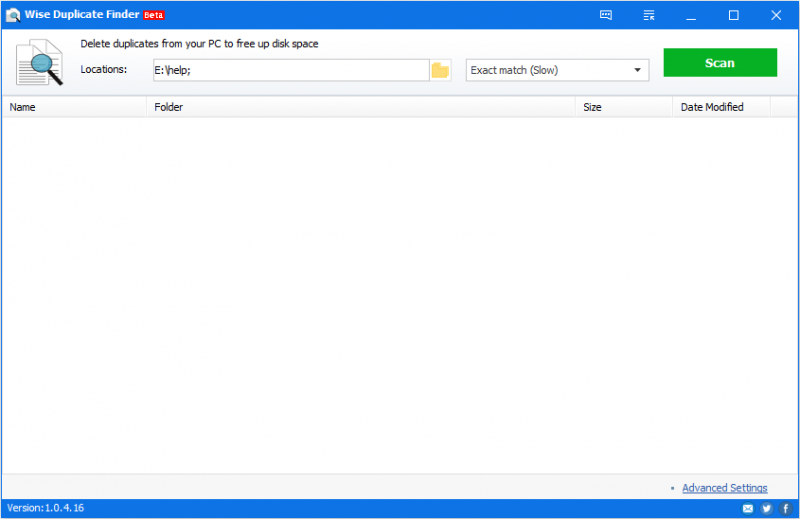Close the Wise Duplicate Finder window
The image size is (800, 519).
pyautogui.click(x=776, y=15)
